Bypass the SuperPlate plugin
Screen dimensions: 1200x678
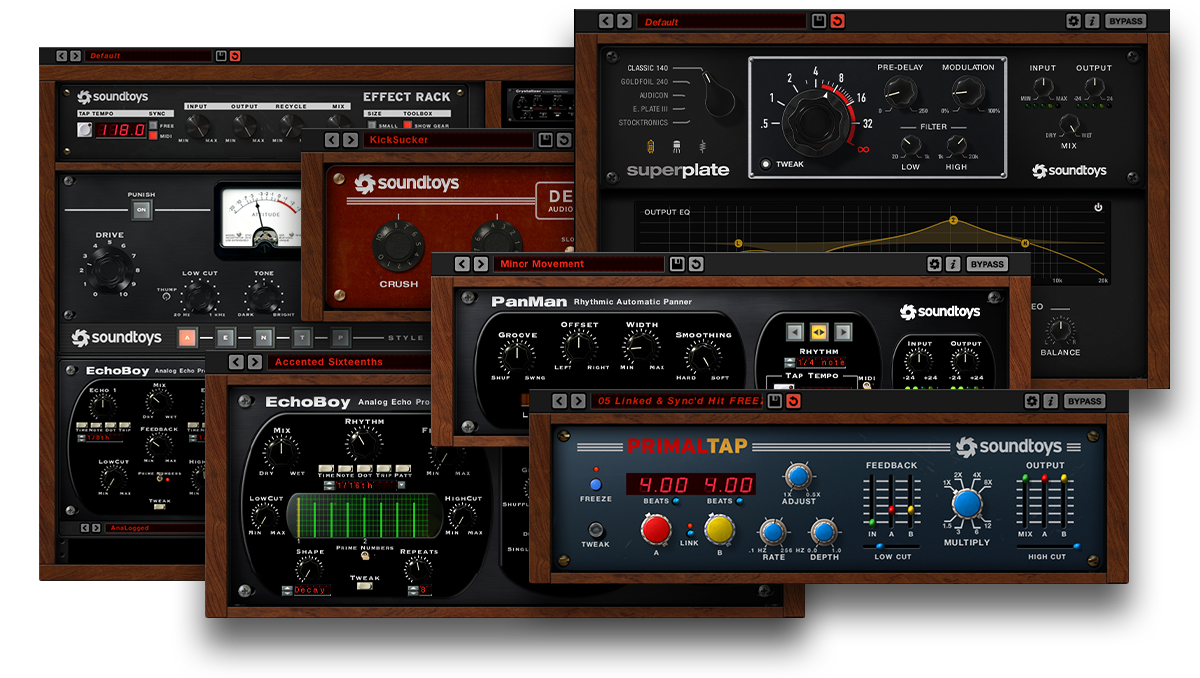click(x=1125, y=21)
